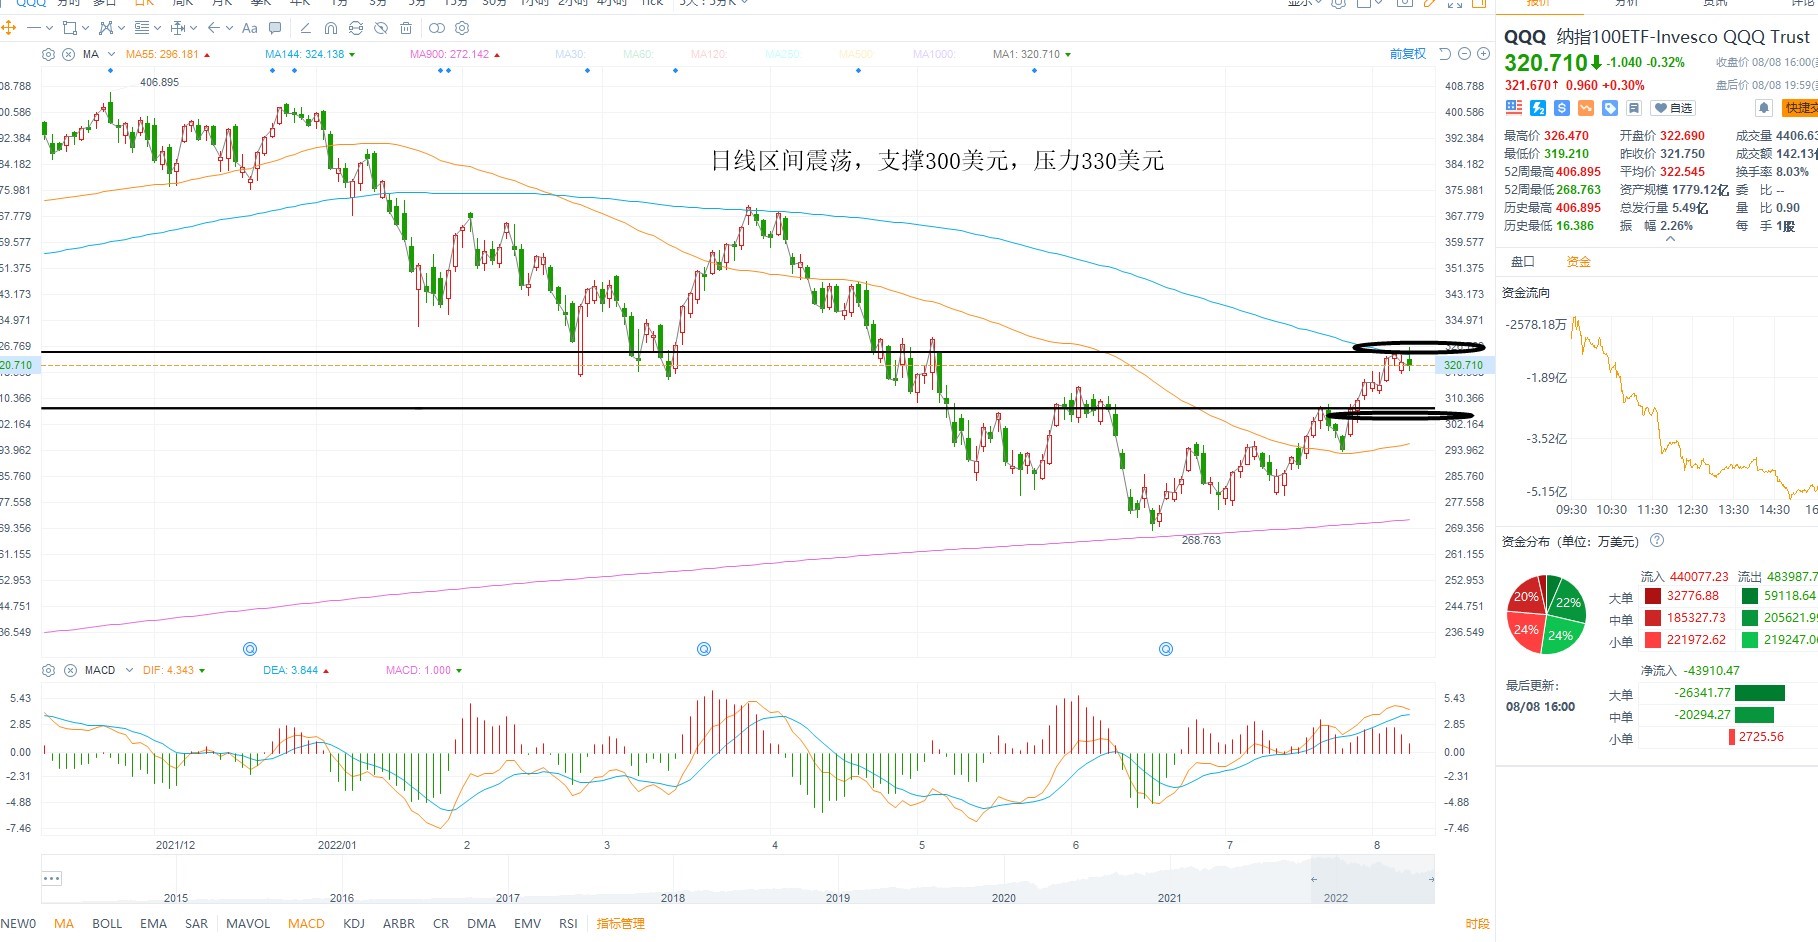Select the KDJ indicator tab
Image resolution: width=1818 pixels, height=942 pixels.
click(354, 924)
